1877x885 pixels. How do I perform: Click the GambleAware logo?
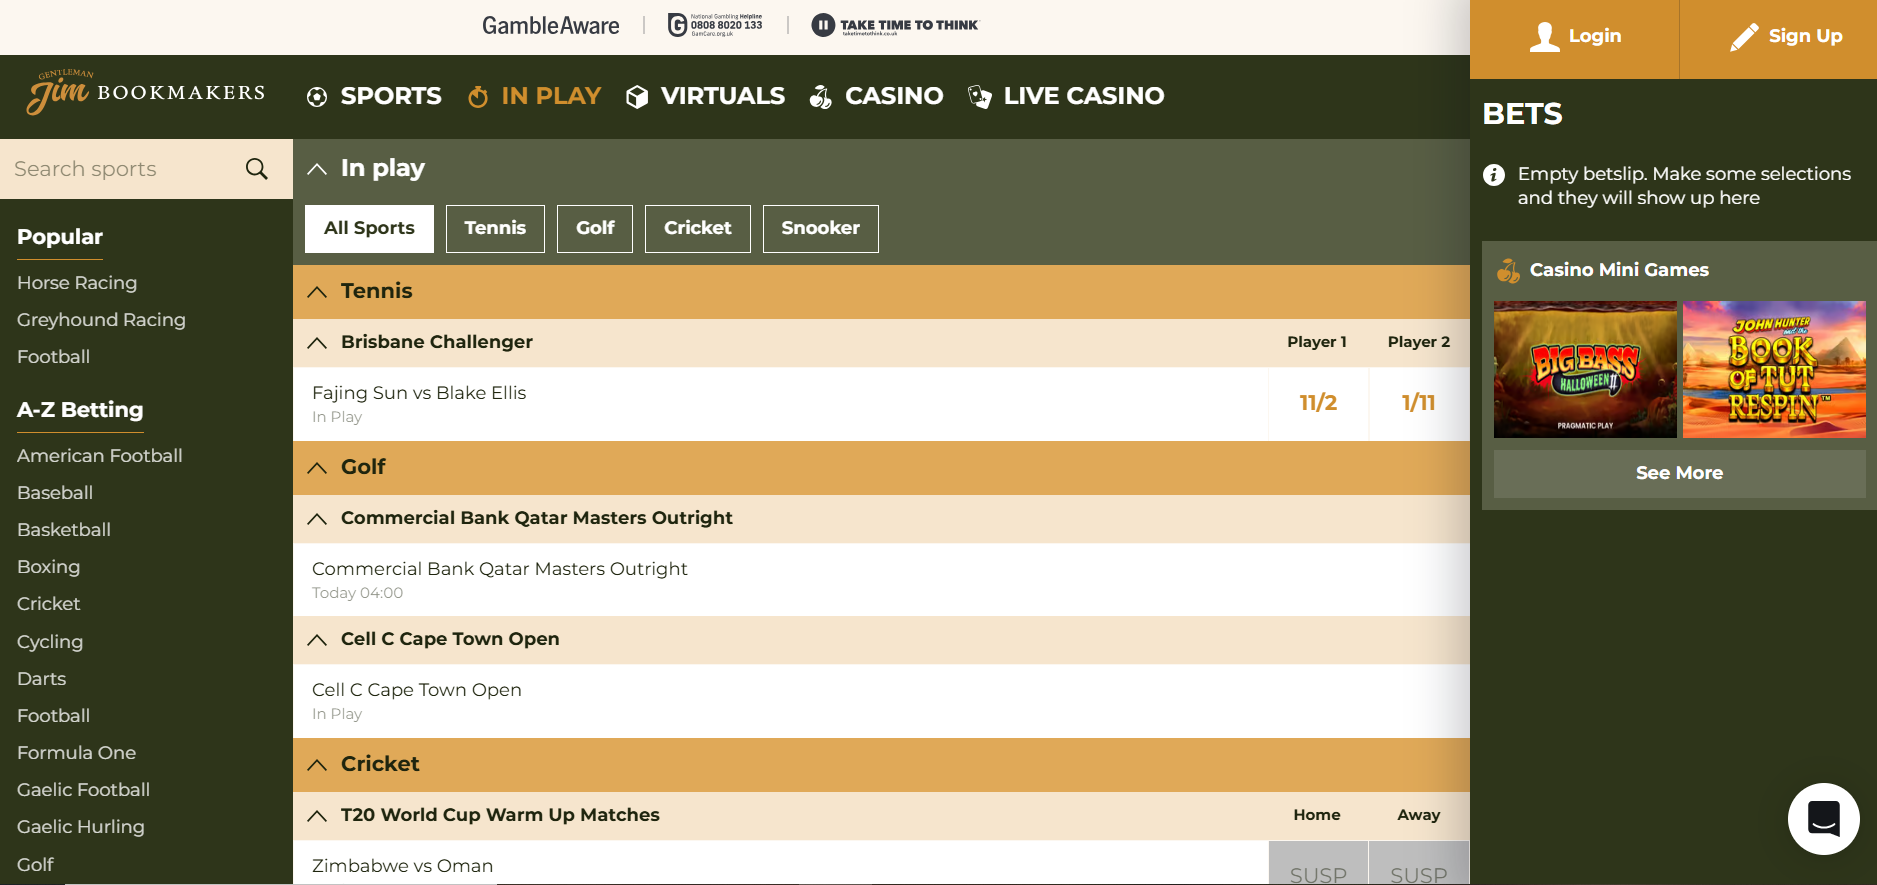[551, 26]
